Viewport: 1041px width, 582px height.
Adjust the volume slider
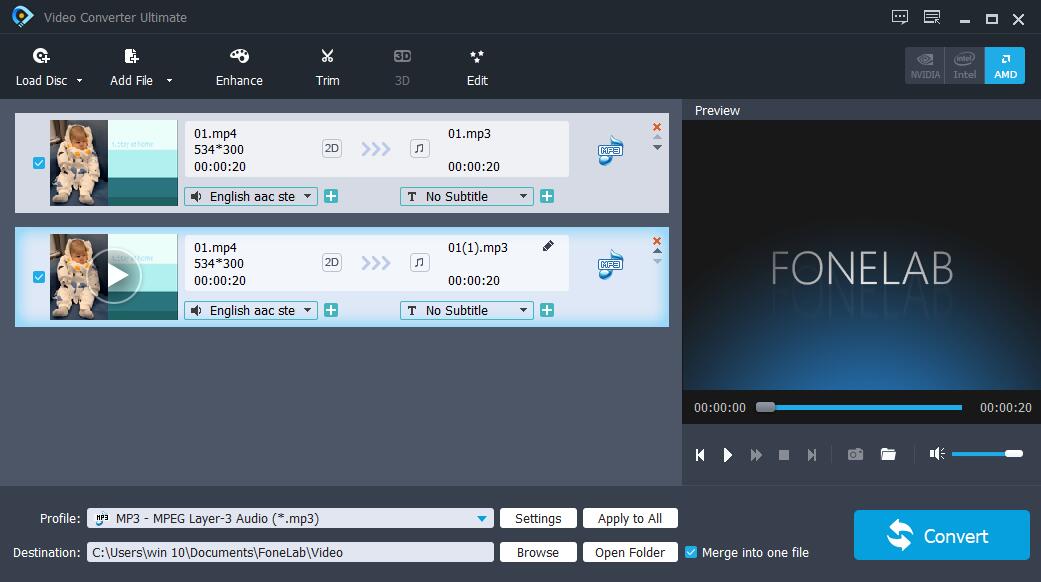click(987, 453)
